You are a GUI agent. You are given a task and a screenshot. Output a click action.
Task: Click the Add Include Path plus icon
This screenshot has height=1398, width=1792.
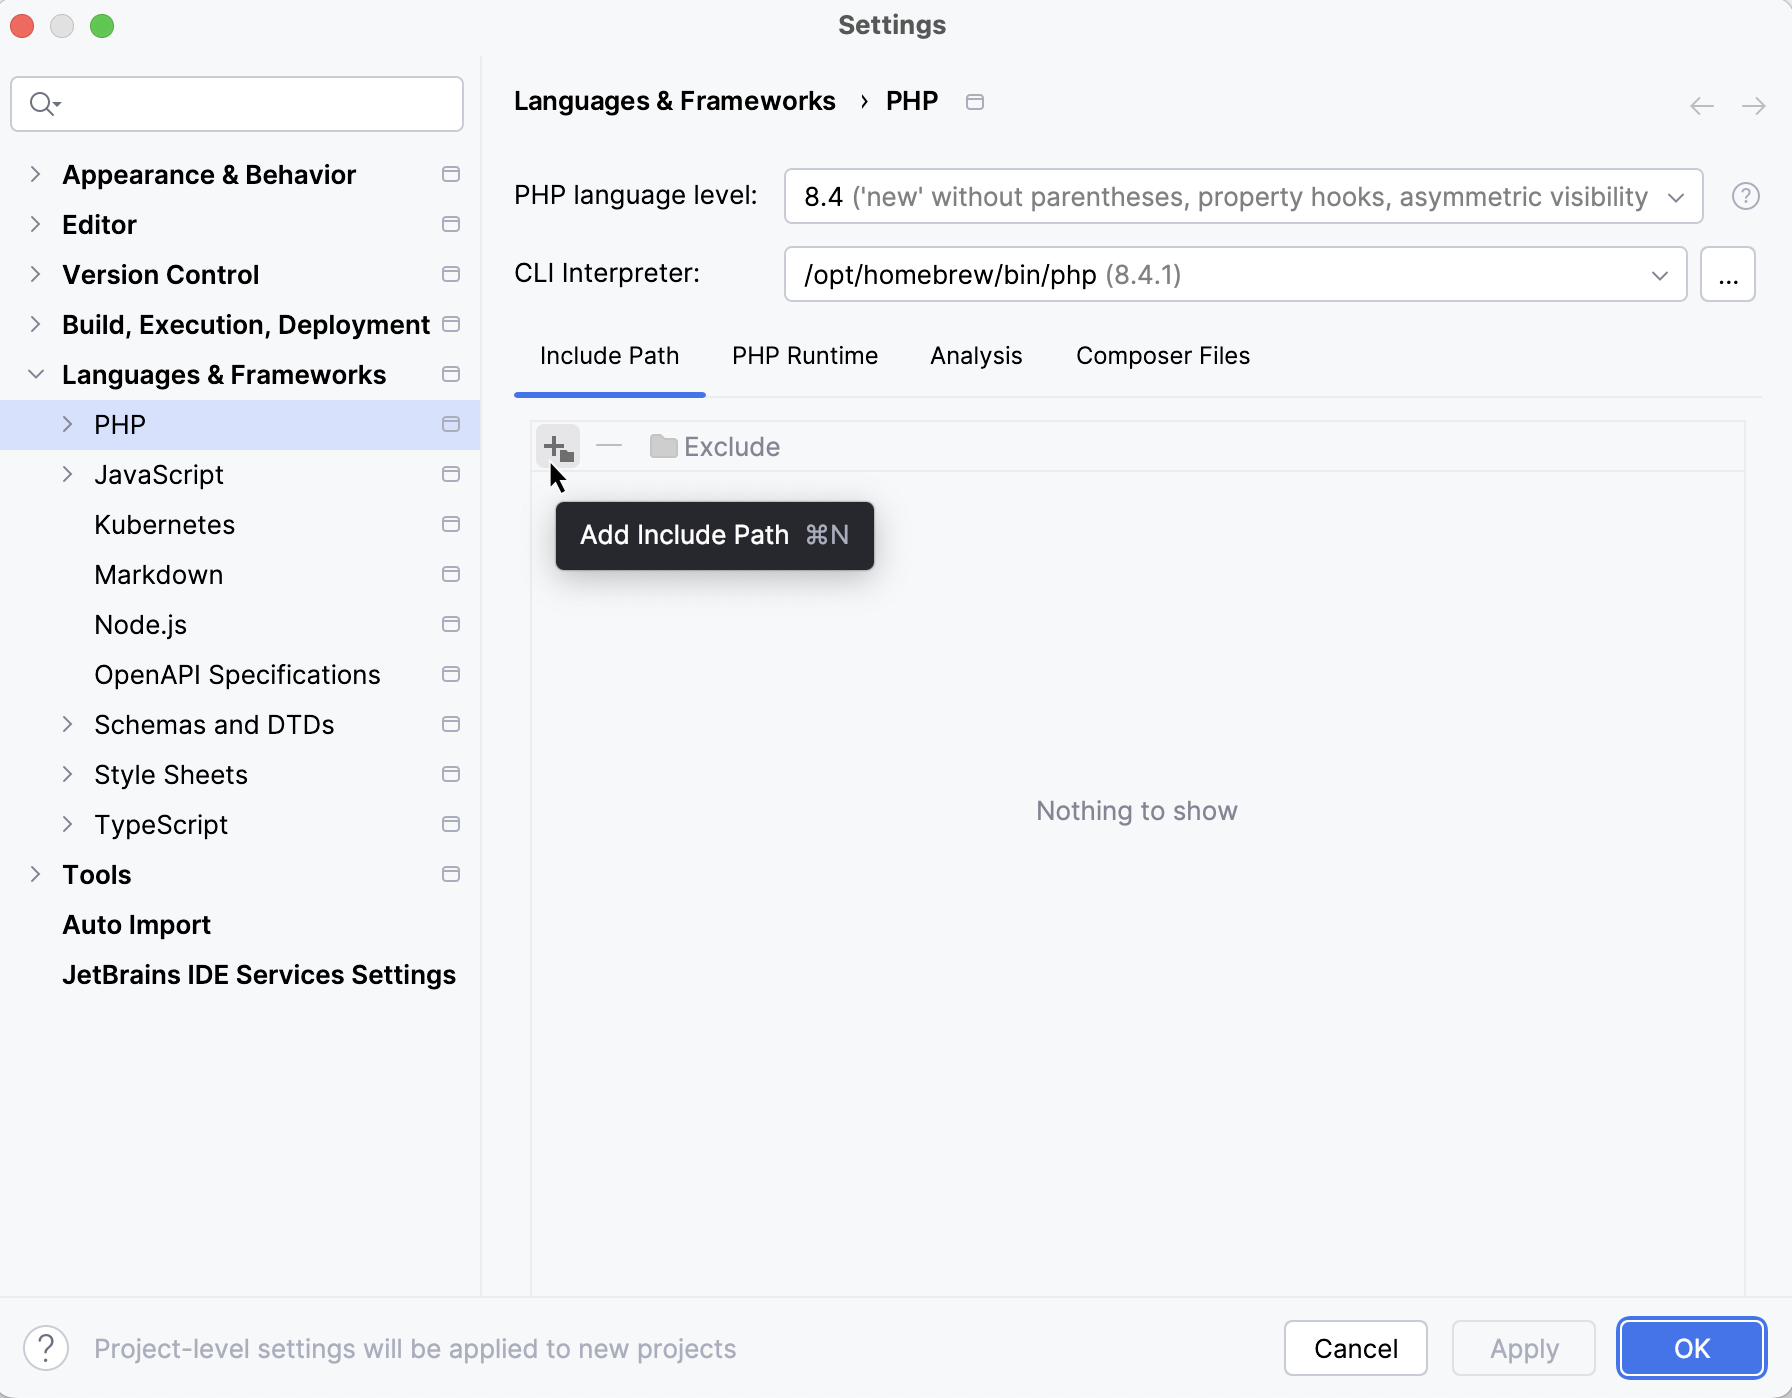[558, 447]
